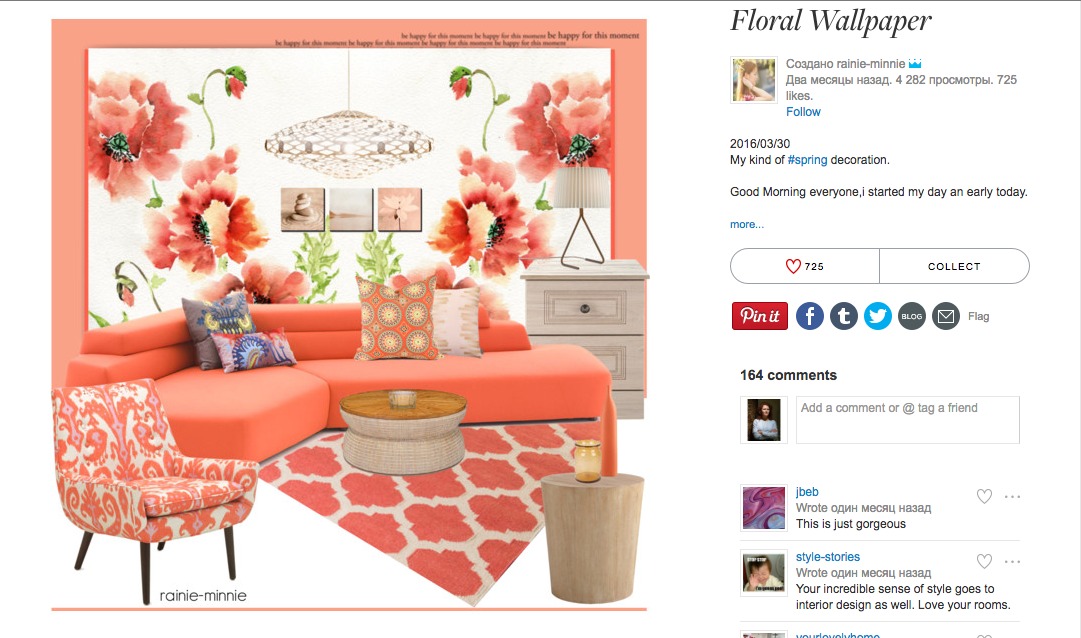Open the #spring hashtag link
1081x638 pixels.
[807, 160]
